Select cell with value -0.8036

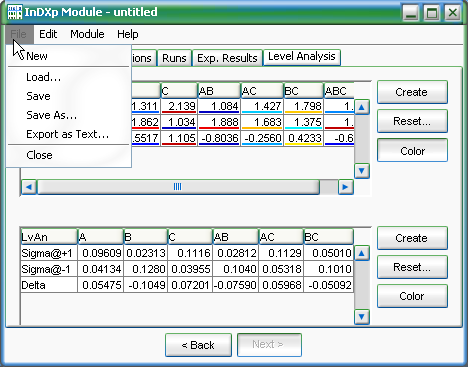219,138
